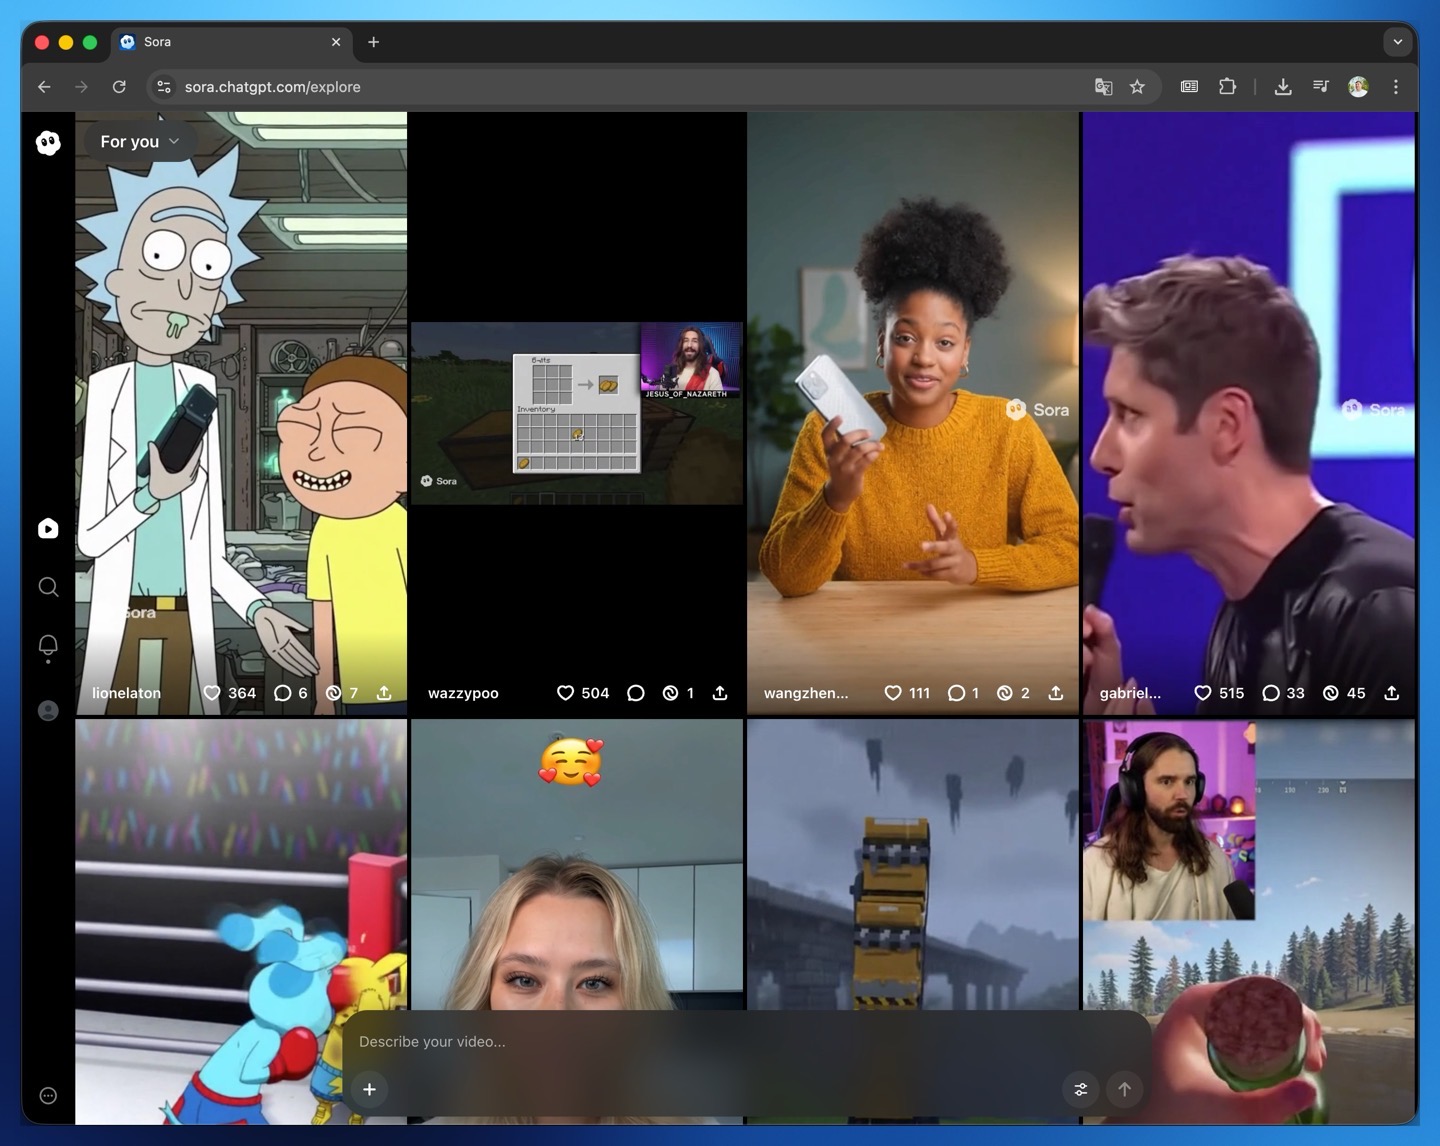Submit prompt with the up arrow button
Viewport: 1440px width, 1146px height.
click(1125, 1089)
